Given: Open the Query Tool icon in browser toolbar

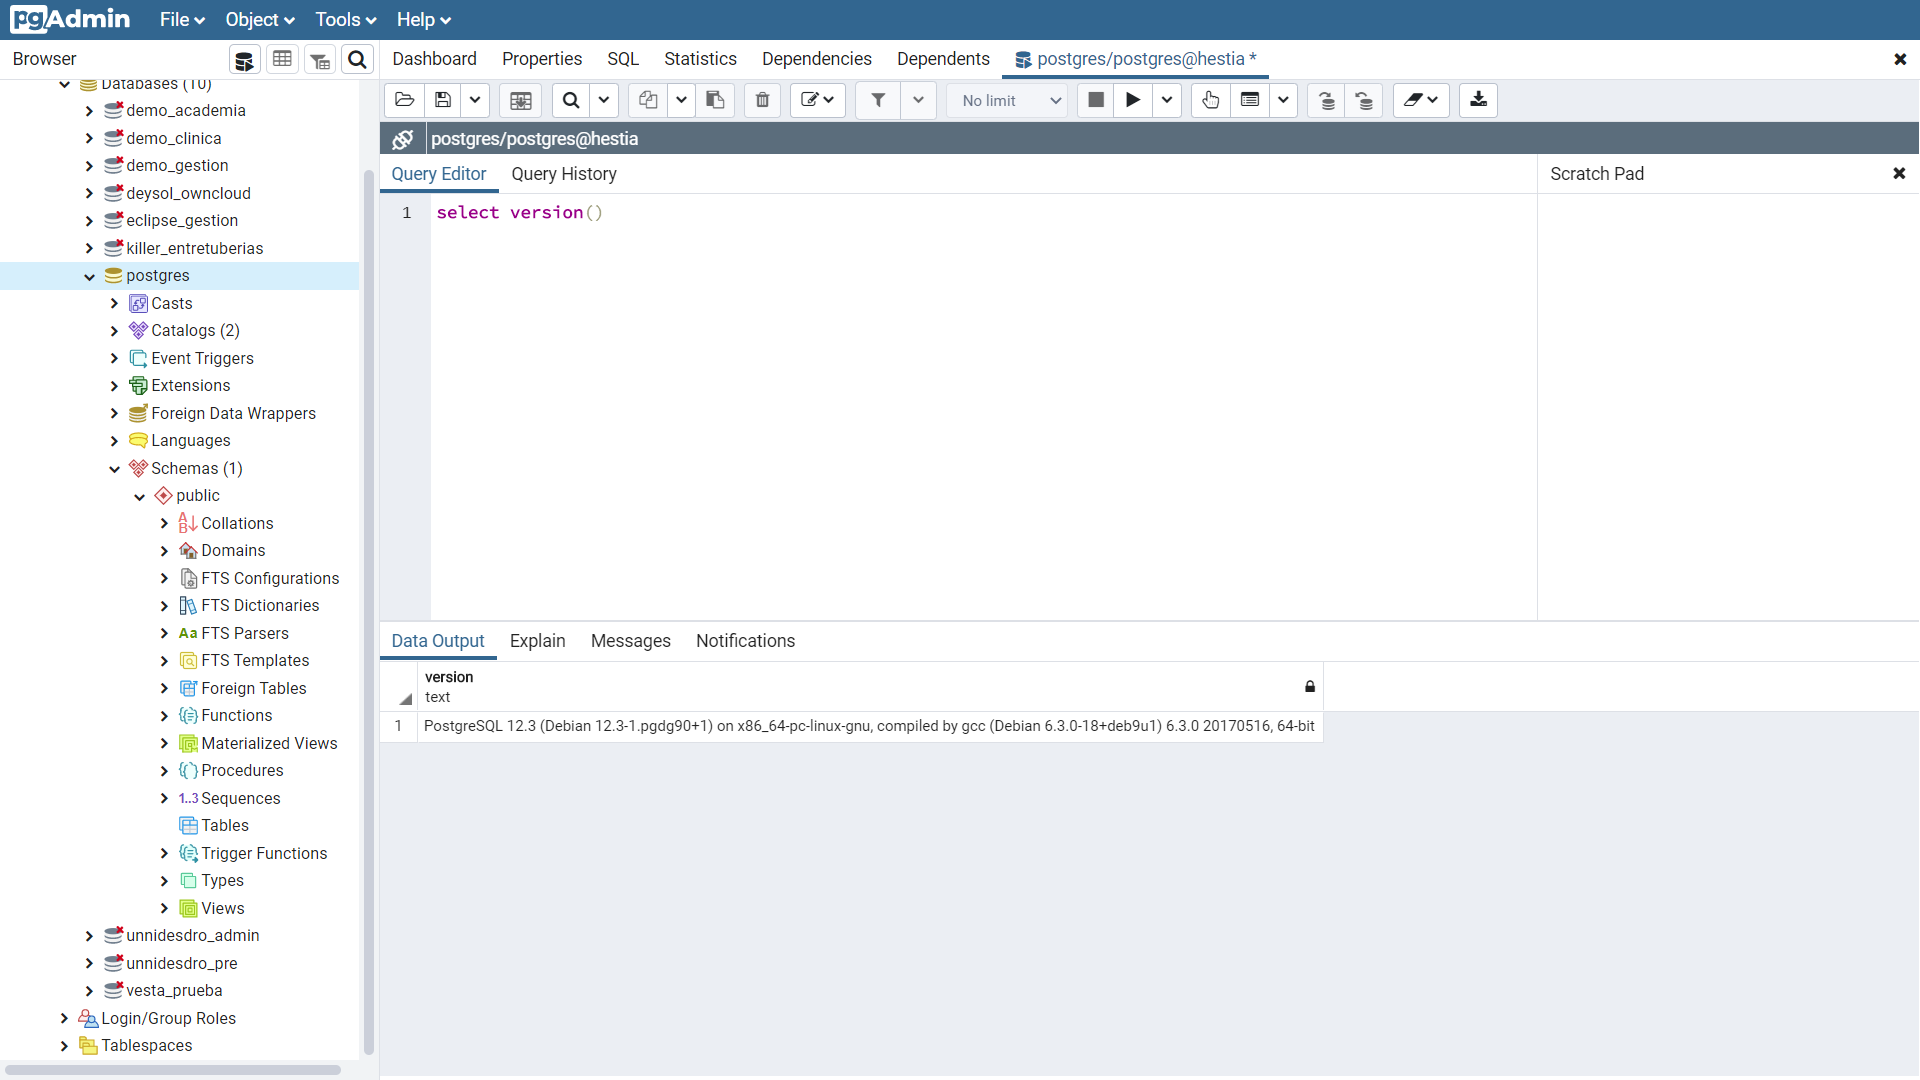Looking at the screenshot, I should click(x=244, y=59).
